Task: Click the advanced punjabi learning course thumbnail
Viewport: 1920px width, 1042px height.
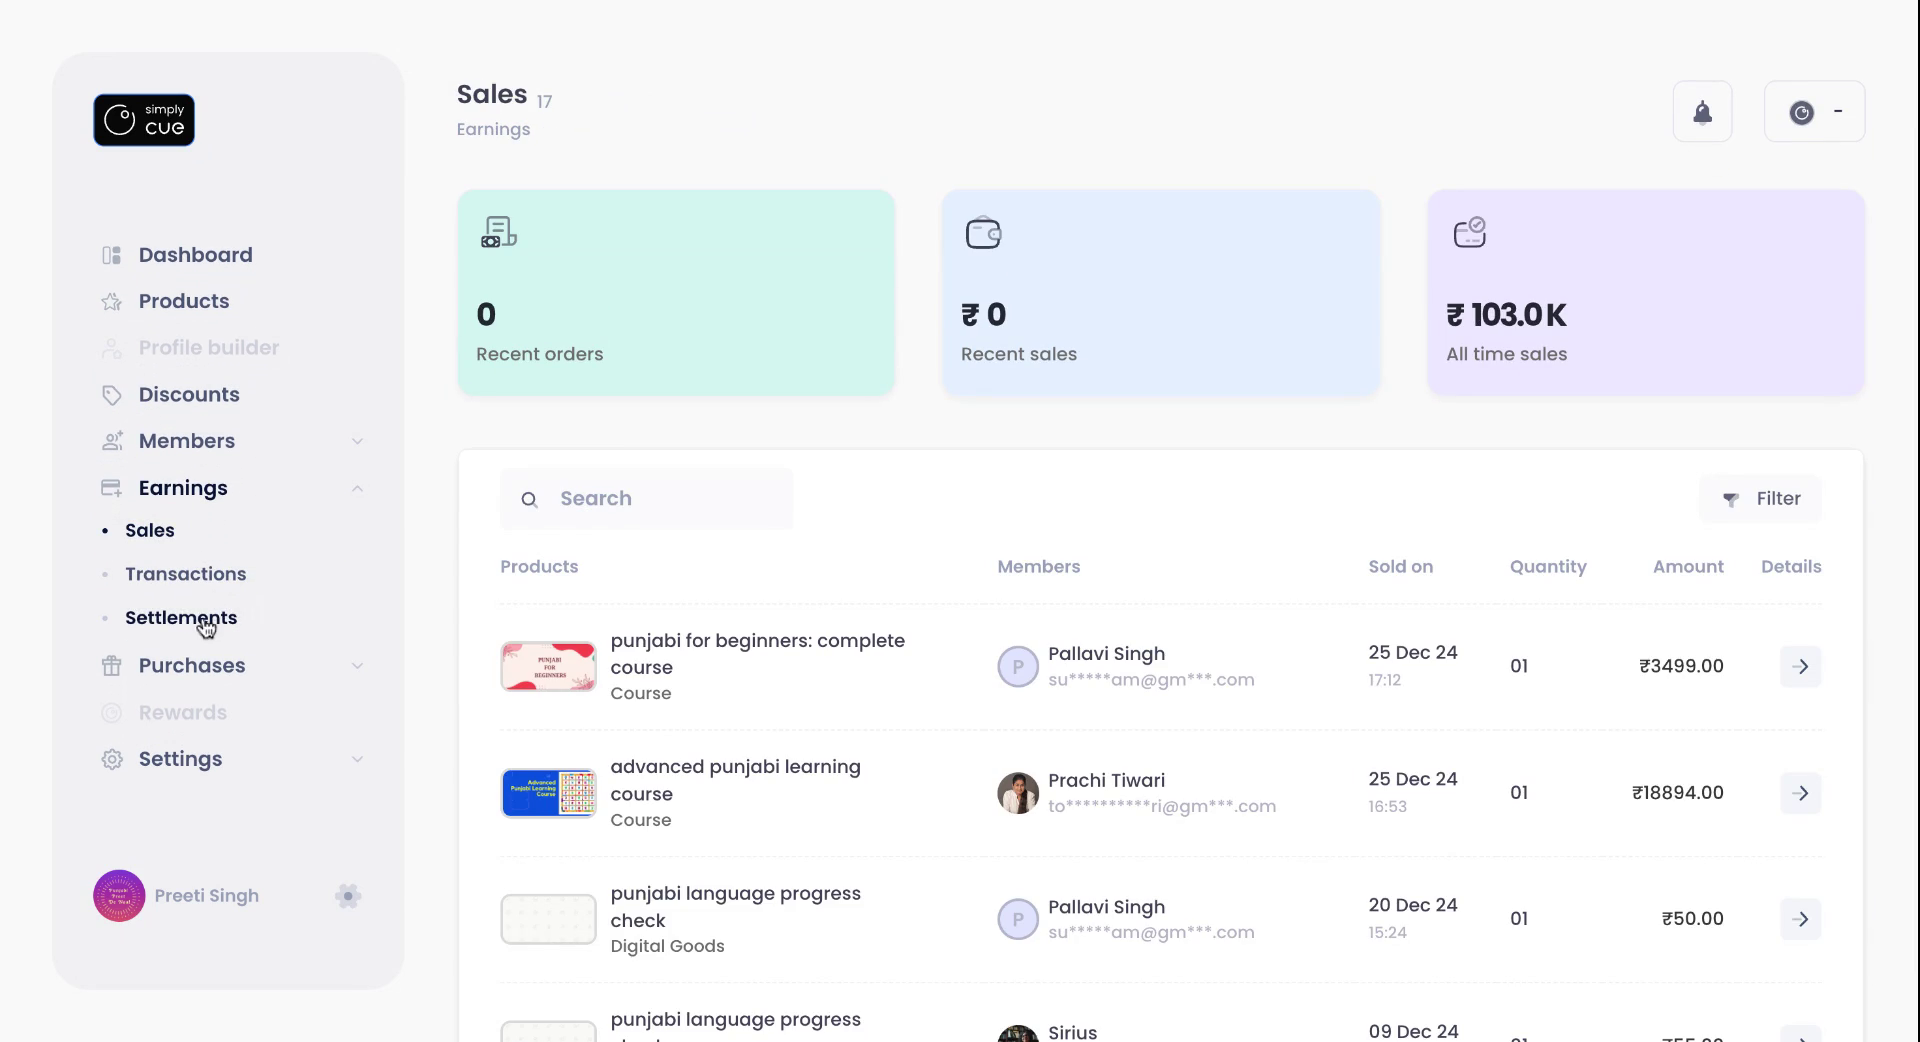Action: tap(548, 794)
